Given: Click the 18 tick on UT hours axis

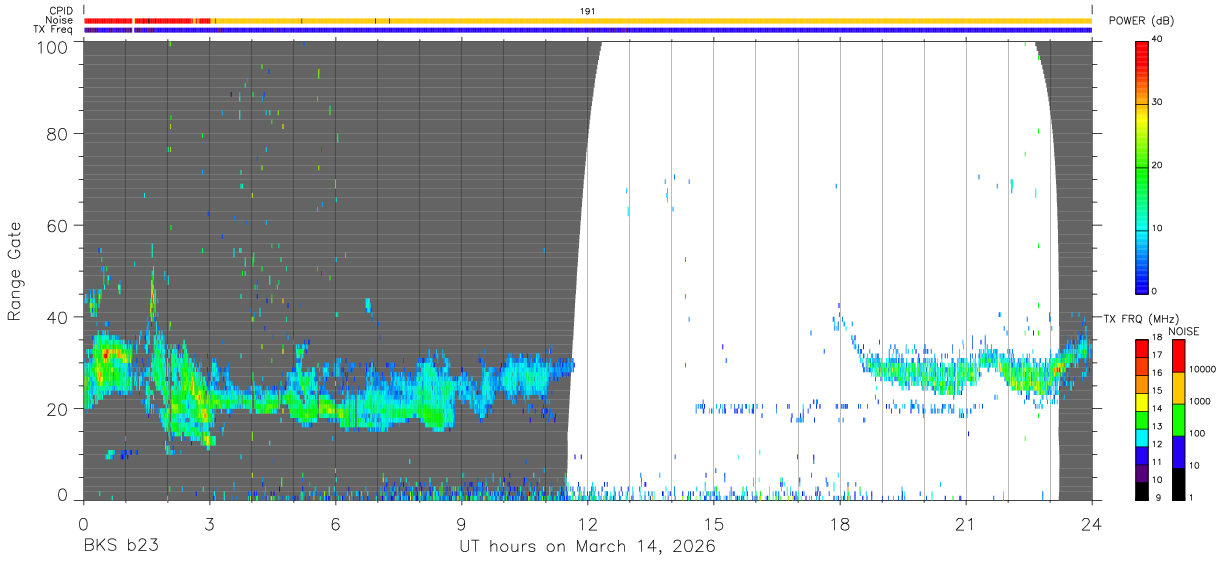Looking at the screenshot, I should coord(840,523).
